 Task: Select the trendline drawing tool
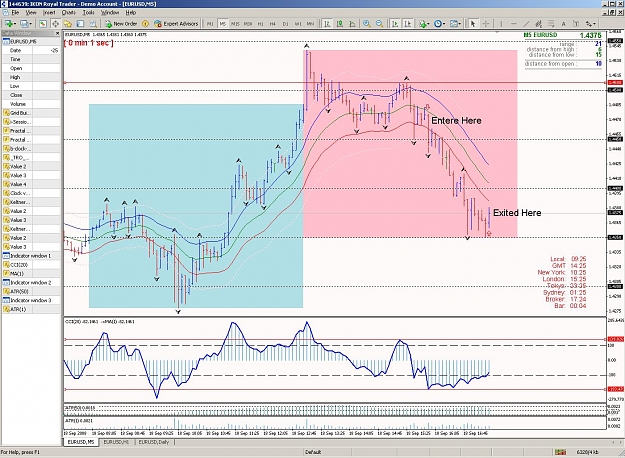(x=526, y=24)
